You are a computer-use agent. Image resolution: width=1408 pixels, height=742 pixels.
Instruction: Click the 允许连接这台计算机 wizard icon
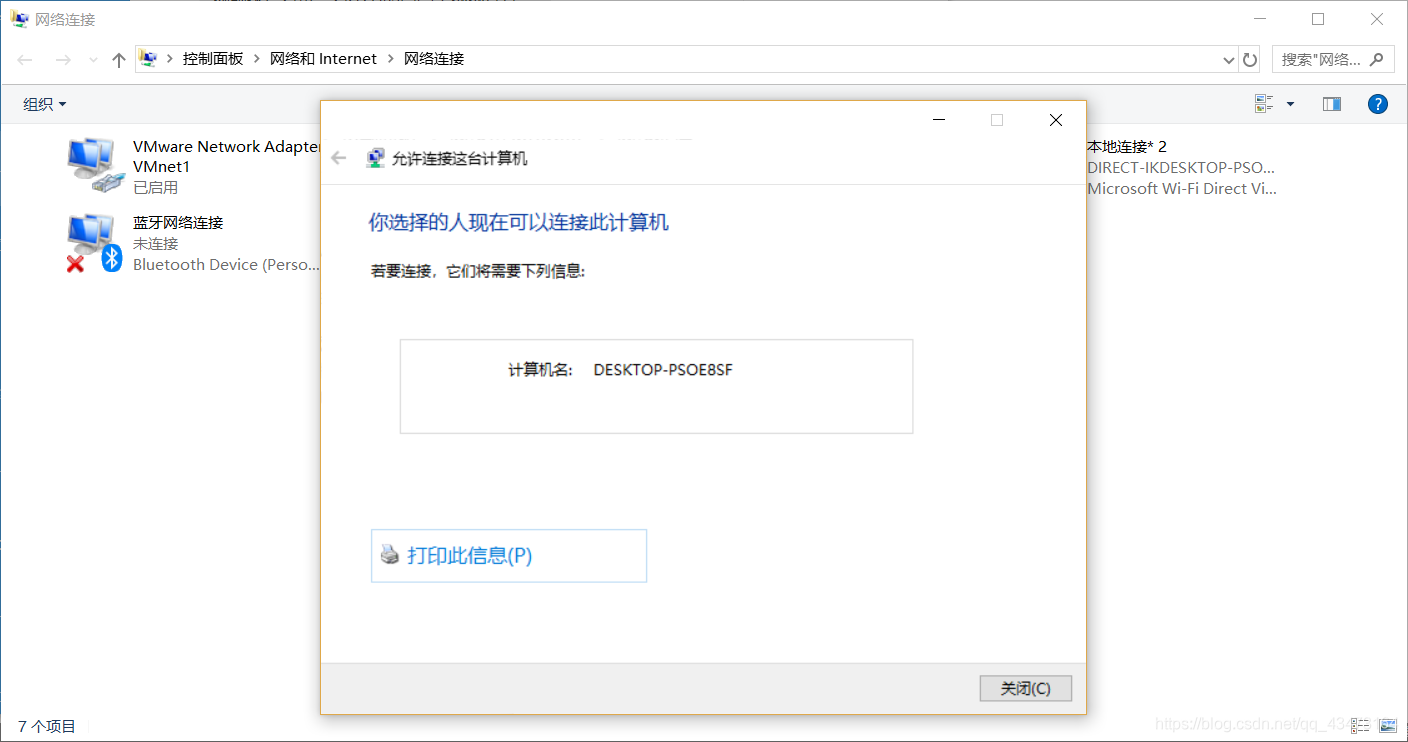375,158
